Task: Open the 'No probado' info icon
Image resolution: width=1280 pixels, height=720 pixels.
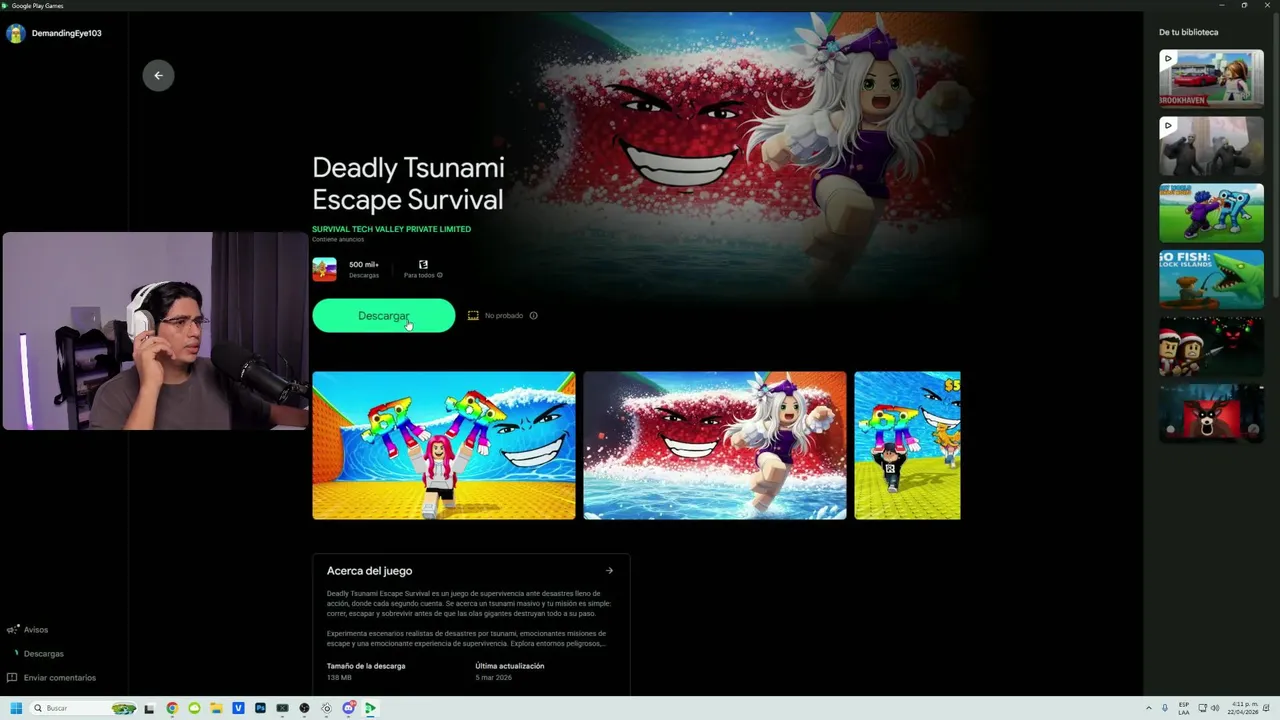Action: click(533, 315)
